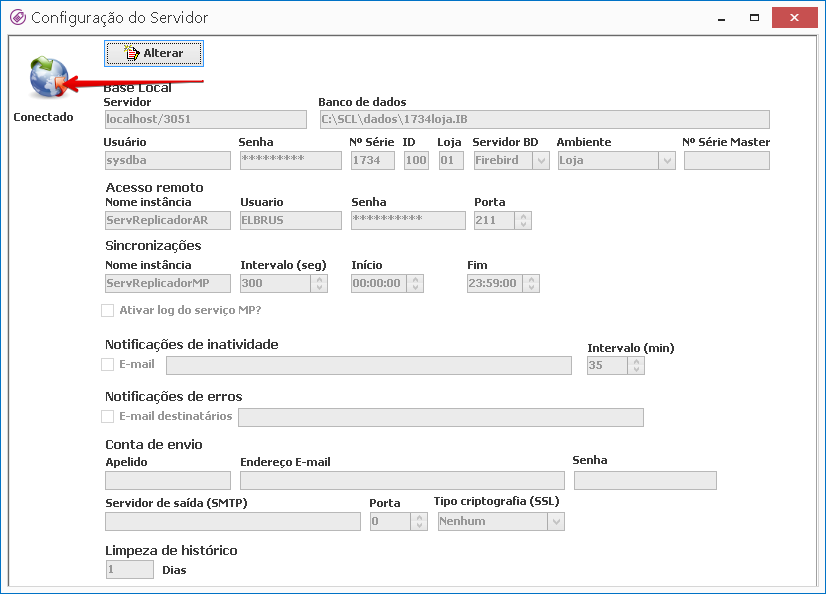This screenshot has height=594, width=826.
Task: Click the Alterar button
Action: click(x=154, y=53)
